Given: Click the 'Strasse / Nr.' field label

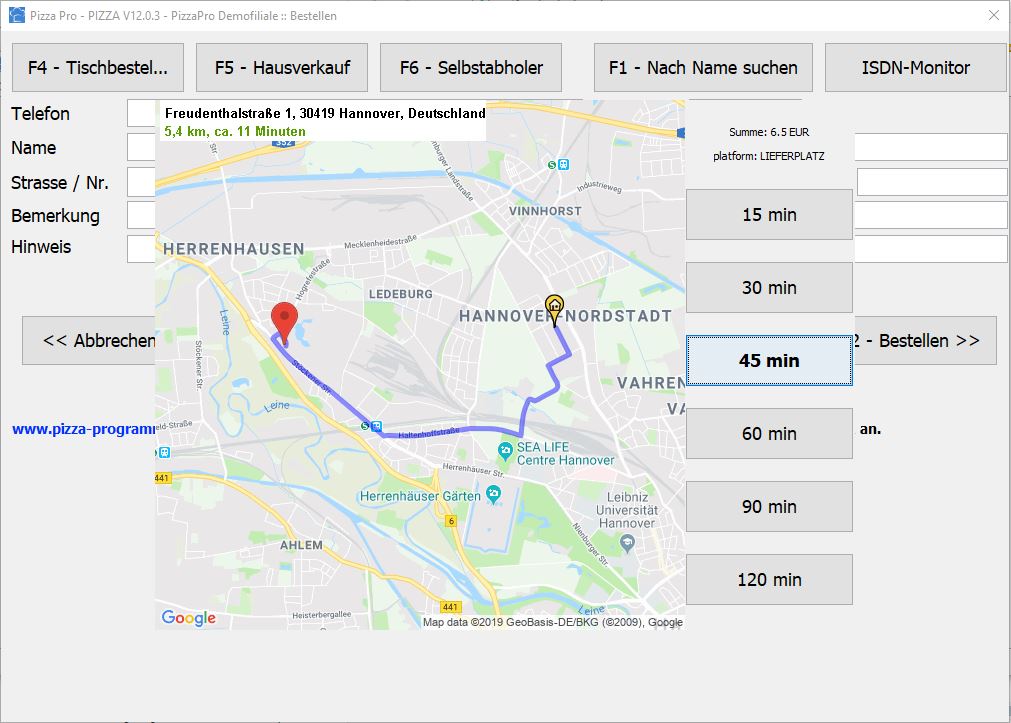Looking at the screenshot, I should coord(60,183).
